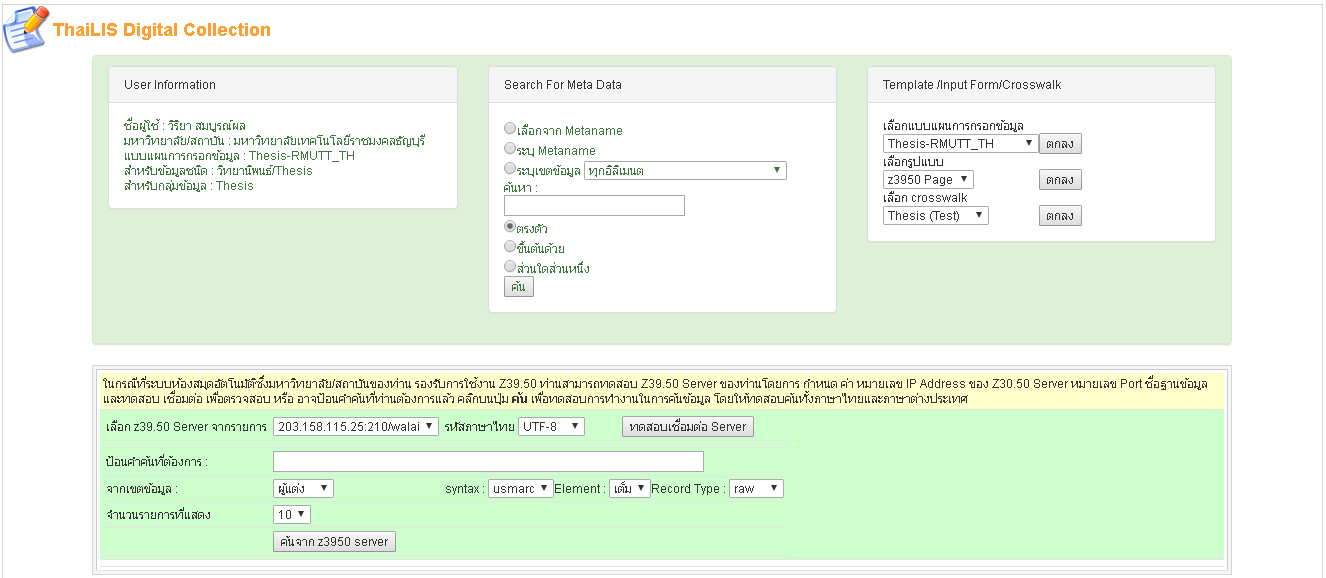Click the เลือก z39.50 Server จากรายการ label
This screenshot has width=1326, height=578.
(x=186, y=427)
